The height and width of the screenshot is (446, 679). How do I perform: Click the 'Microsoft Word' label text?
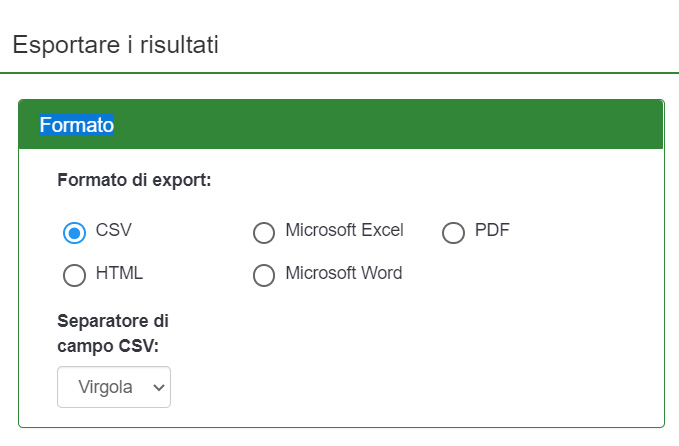point(343,273)
